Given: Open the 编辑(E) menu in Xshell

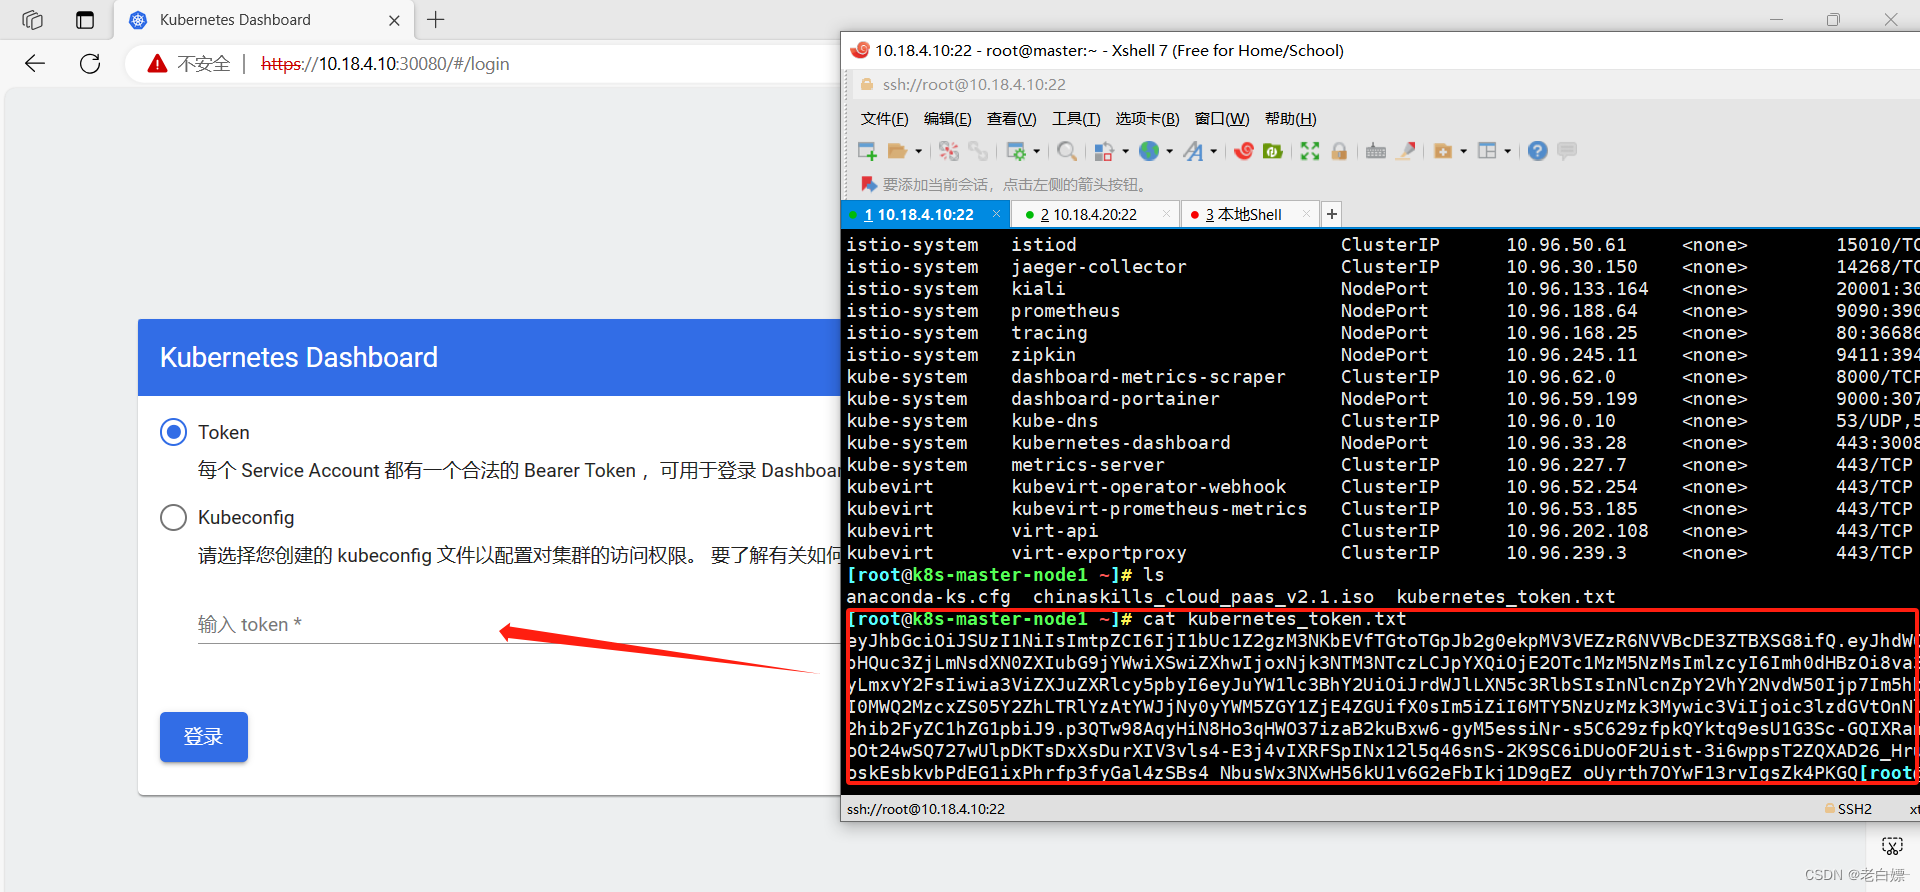Looking at the screenshot, I should point(948,119).
